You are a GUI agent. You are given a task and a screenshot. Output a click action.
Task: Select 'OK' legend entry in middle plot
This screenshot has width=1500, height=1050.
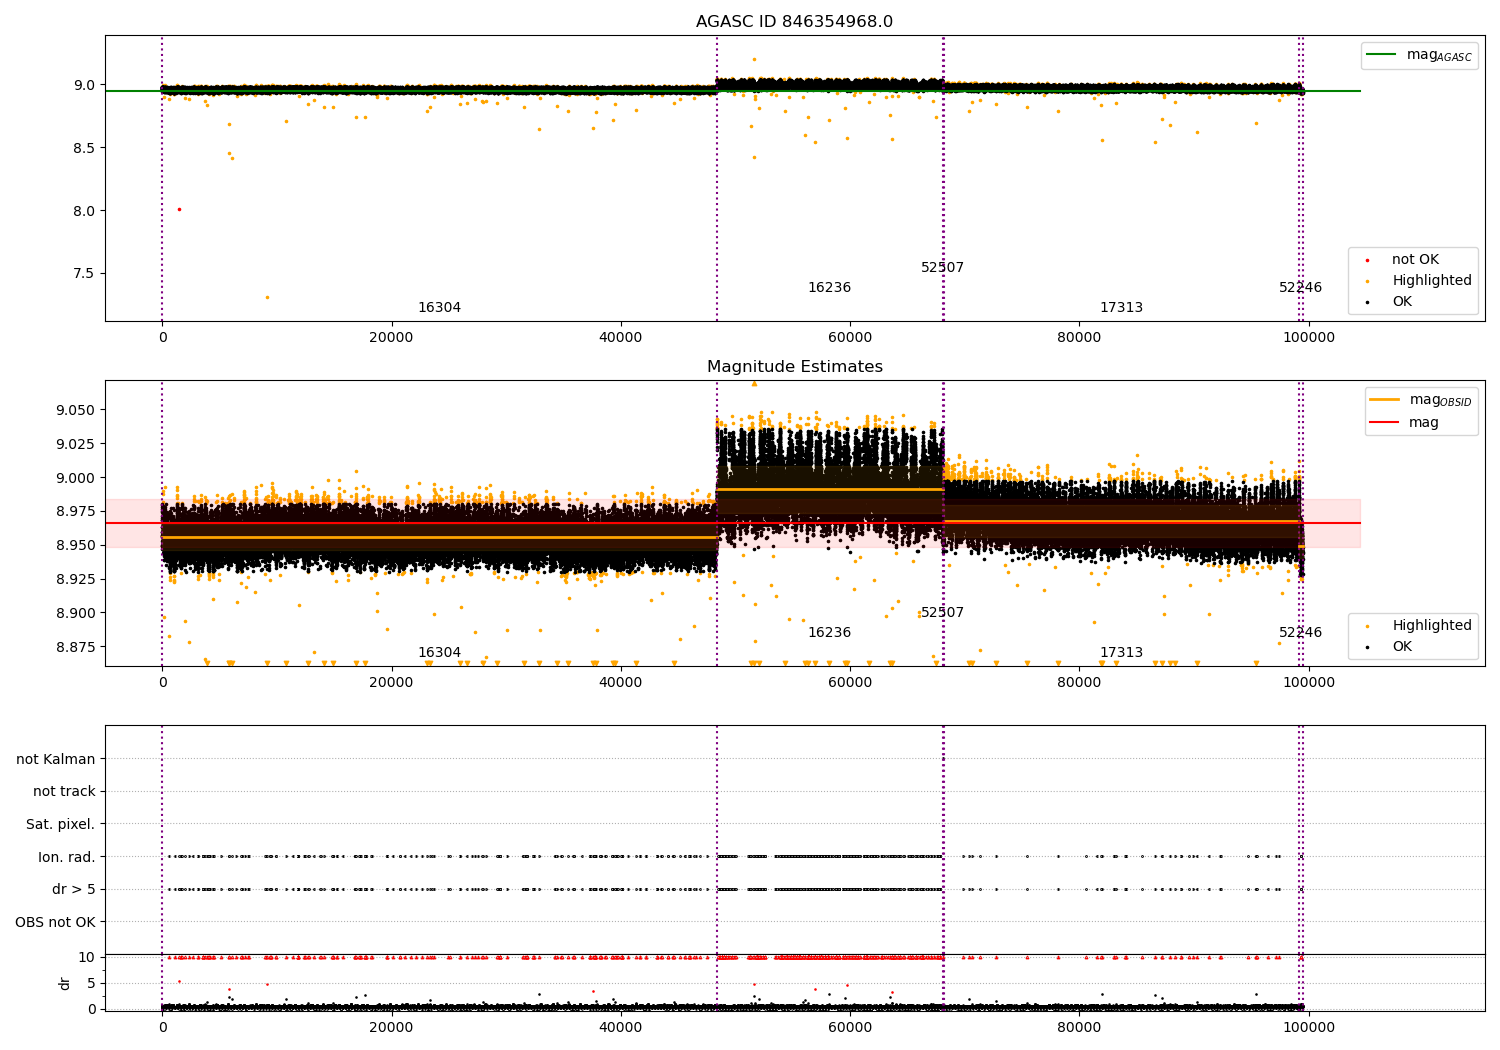tap(1402, 647)
